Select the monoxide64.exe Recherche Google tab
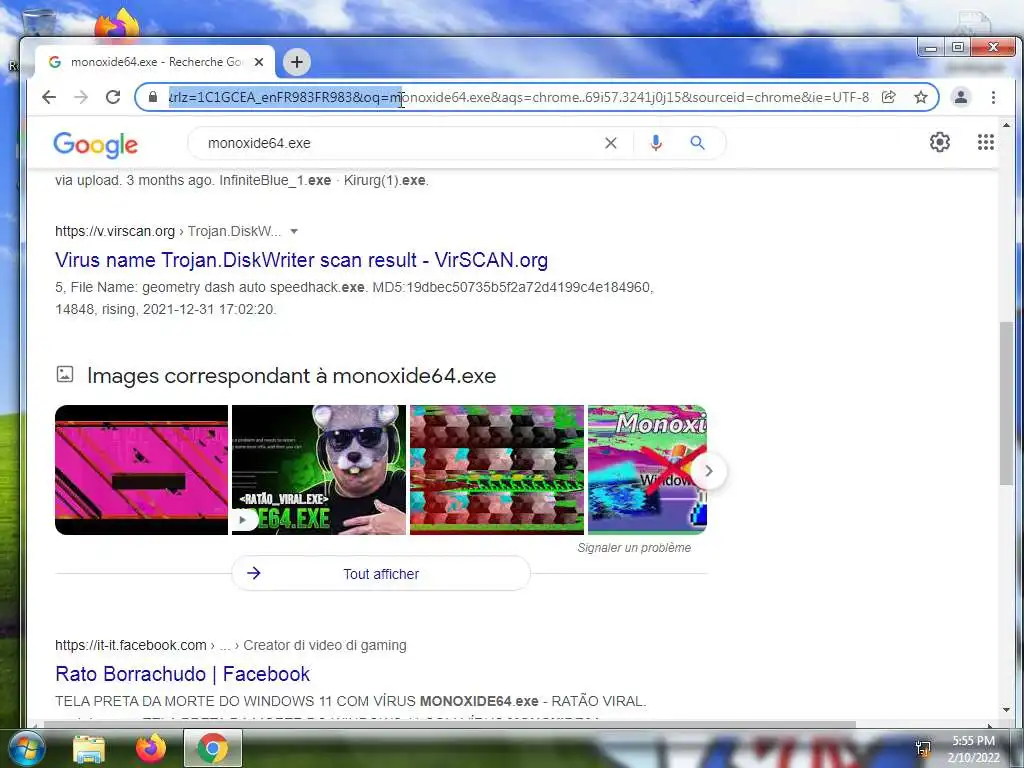 click(x=155, y=62)
